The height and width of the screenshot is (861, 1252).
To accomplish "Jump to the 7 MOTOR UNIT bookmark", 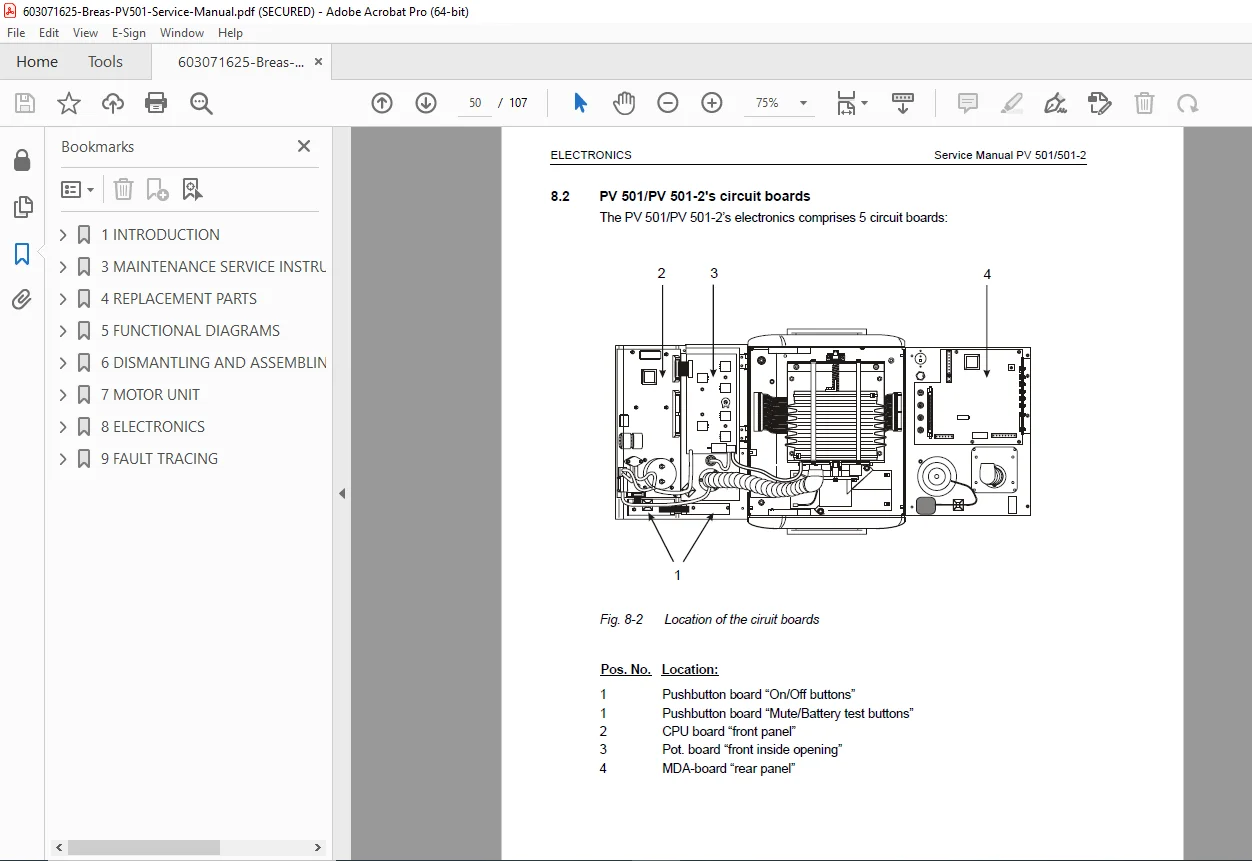I will [x=150, y=395].
